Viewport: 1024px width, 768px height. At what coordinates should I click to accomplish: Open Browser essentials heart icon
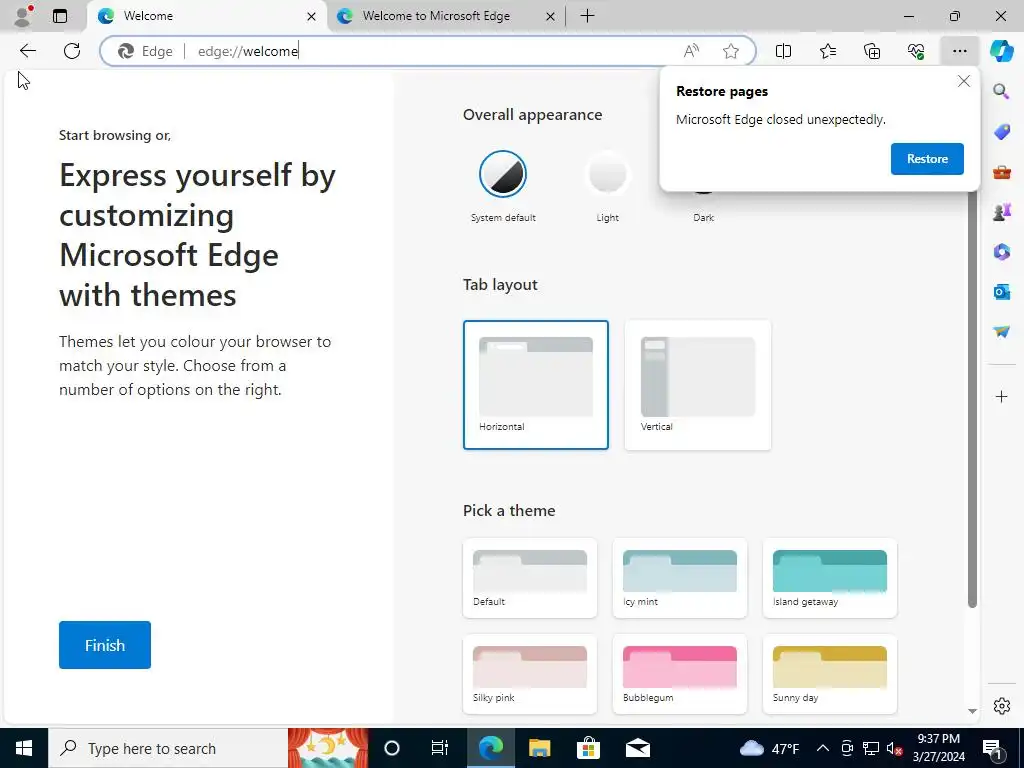click(916, 51)
